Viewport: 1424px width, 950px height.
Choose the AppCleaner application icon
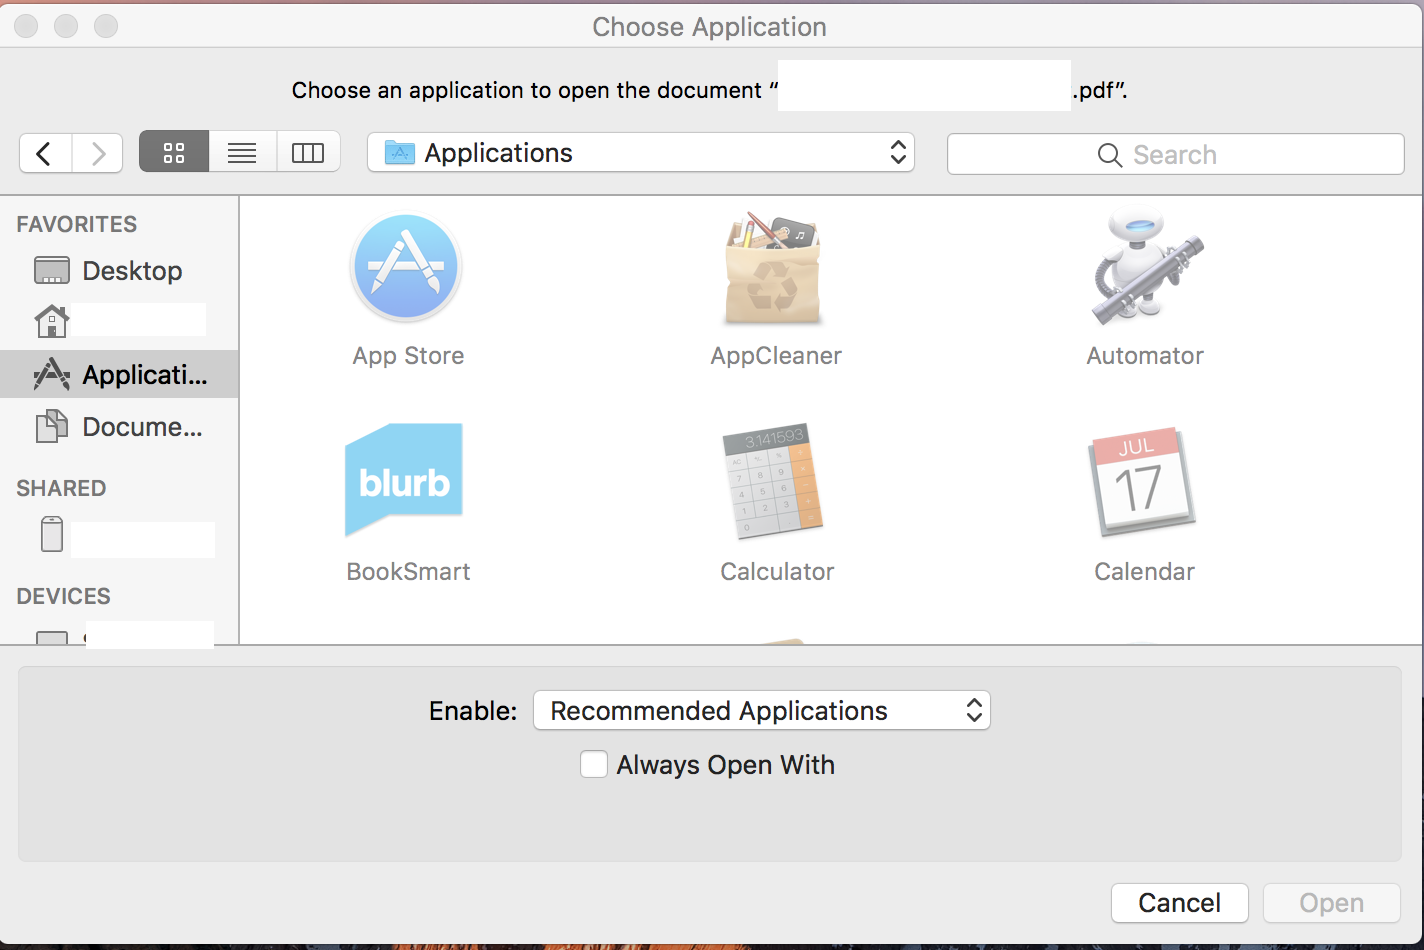tap(774, 268)
